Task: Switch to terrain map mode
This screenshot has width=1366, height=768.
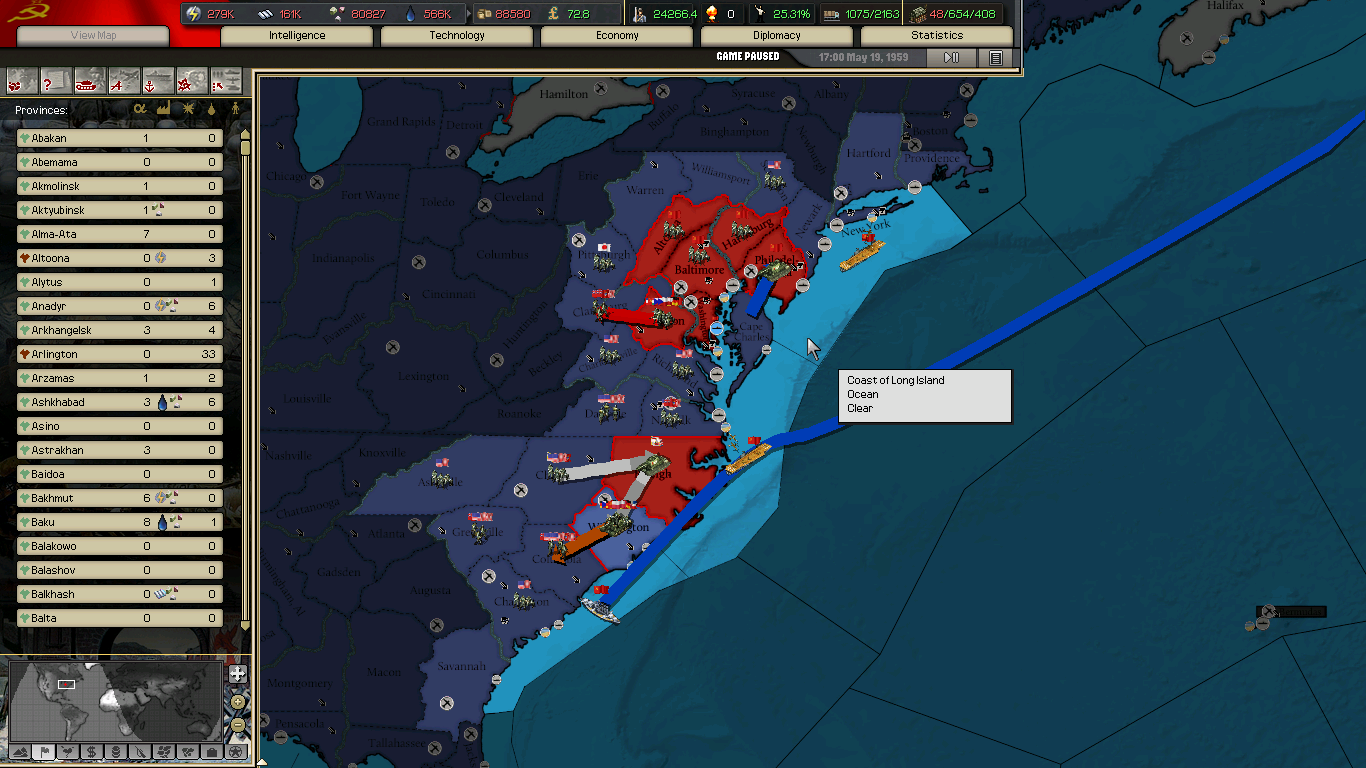Action: click(19, 751)
